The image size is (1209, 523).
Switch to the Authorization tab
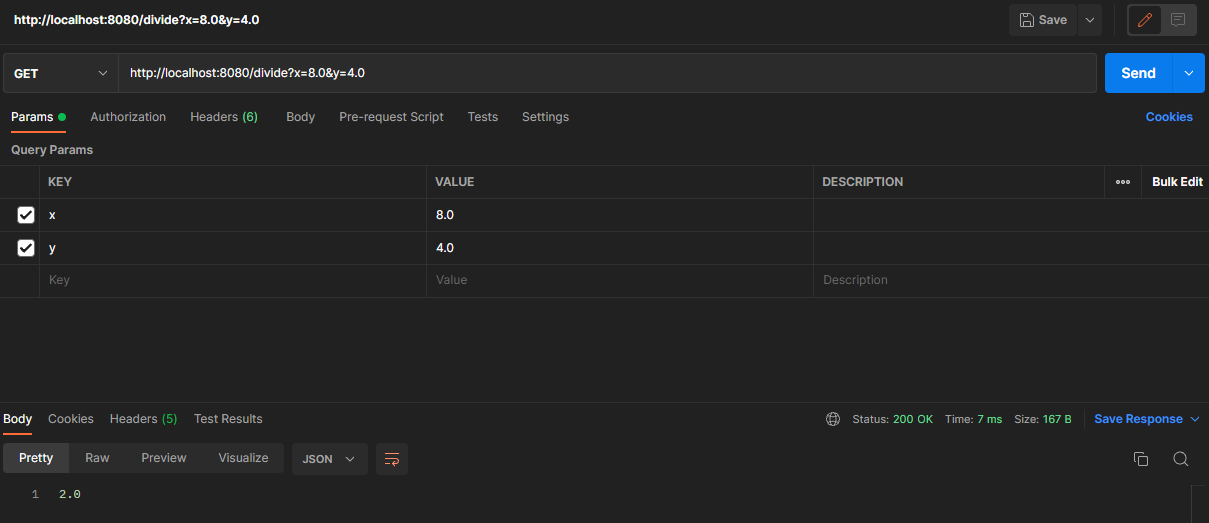(128, 117)
